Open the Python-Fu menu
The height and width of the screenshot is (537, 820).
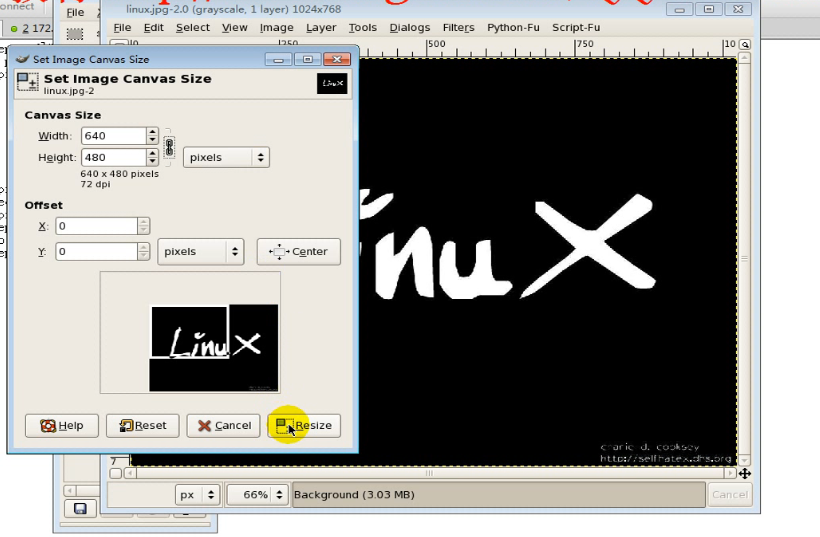513,28
